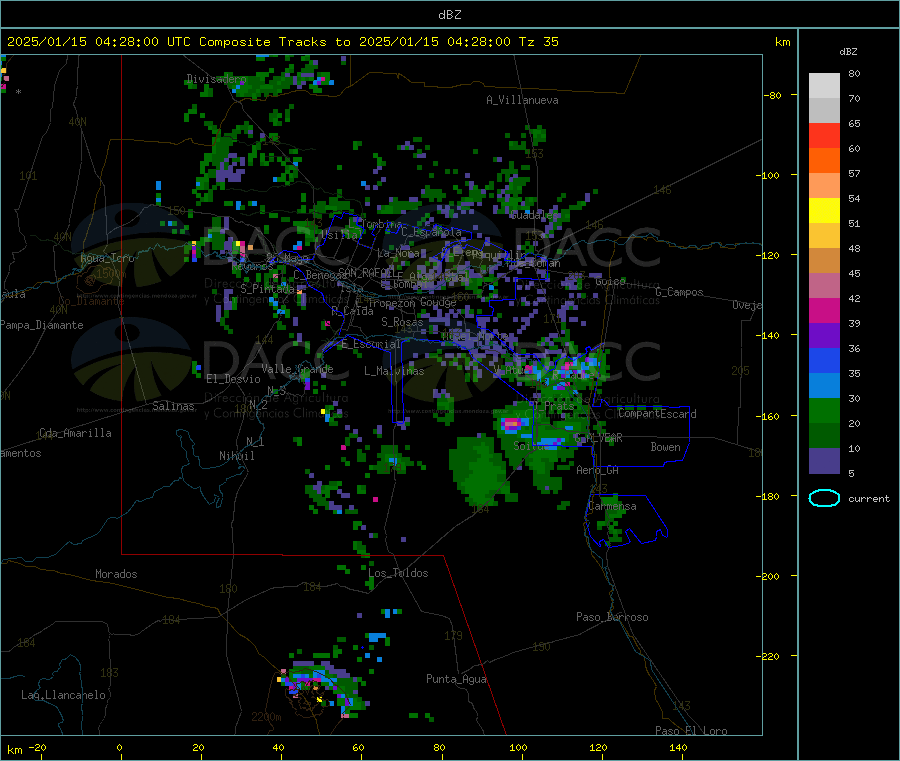The width and height of the screenshot is (900, 761).
Task: Click the Lag.Llancanelo label
Action: tap(63, 695)
